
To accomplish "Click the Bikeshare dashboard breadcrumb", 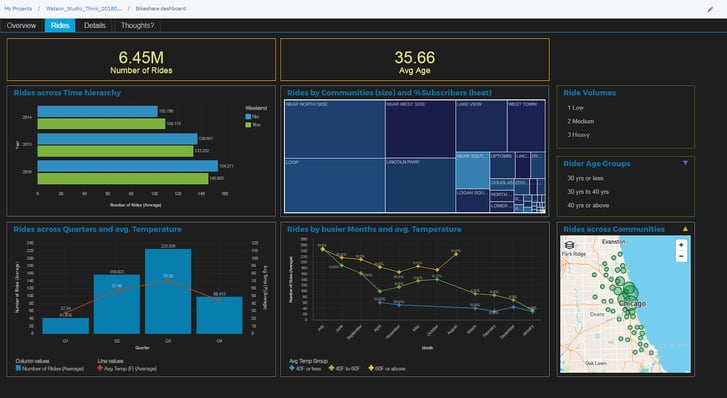I will [161, 9].
